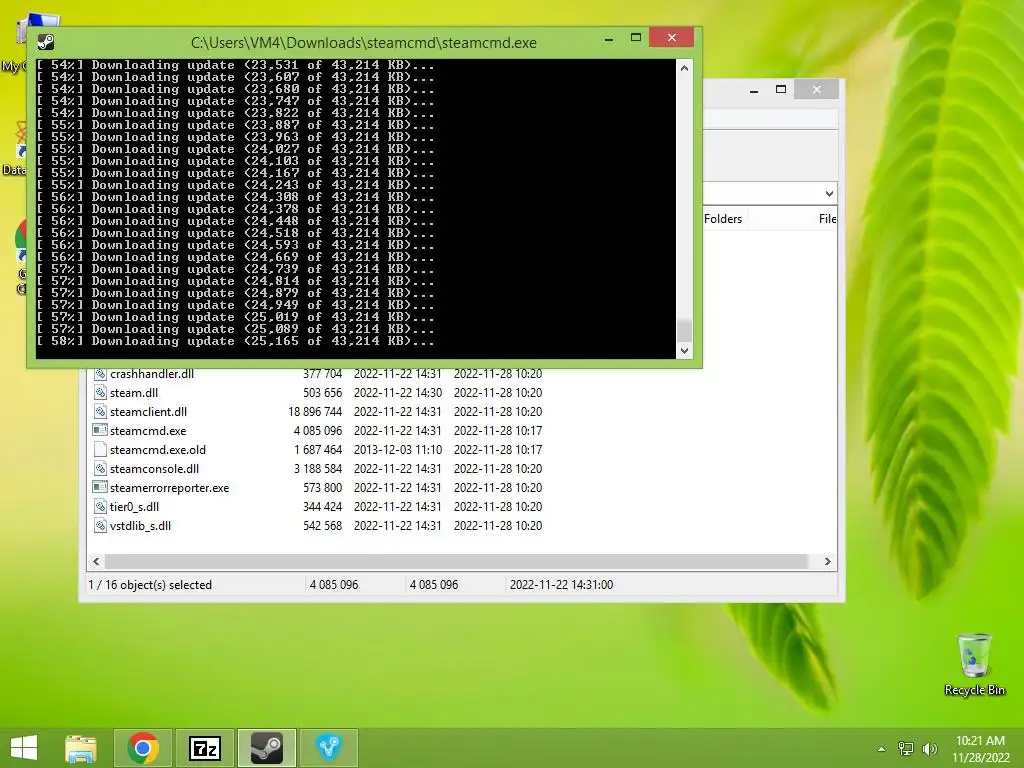Image resolution: width=1024 pixels, height=768 pixels.
Task: Click the modified date 2013-12-03 11:10
Action: (x=398, y=450)
